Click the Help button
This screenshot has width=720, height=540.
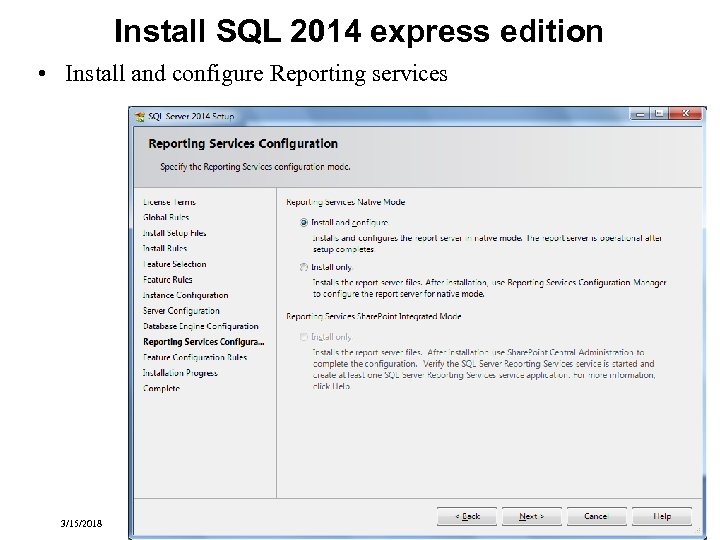pyautogui.click(x=662, y=516)
